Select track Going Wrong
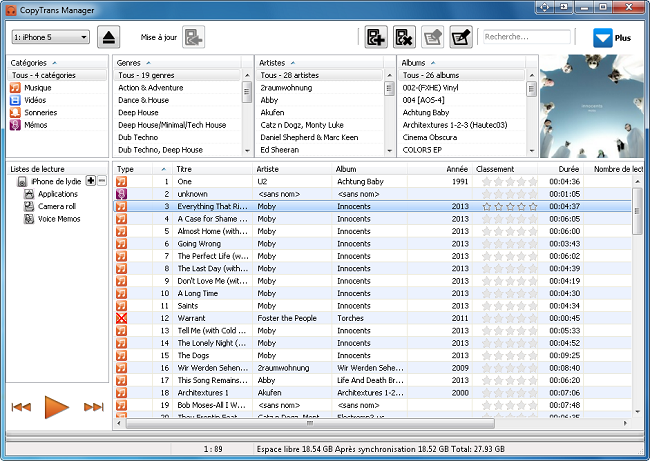The height and width of the screenshot is (461, 650). click(x=372, y=243)
